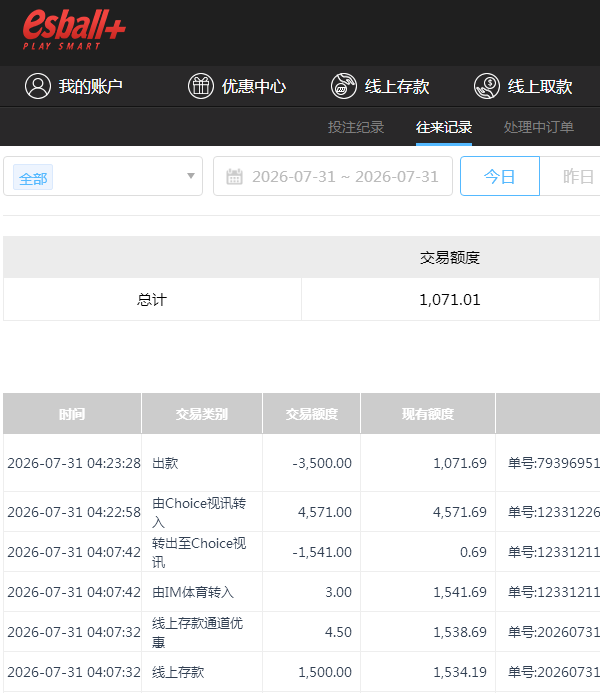
Task: Click the 转出至Choice视讯 cell
Action: [x=202, y=552]
